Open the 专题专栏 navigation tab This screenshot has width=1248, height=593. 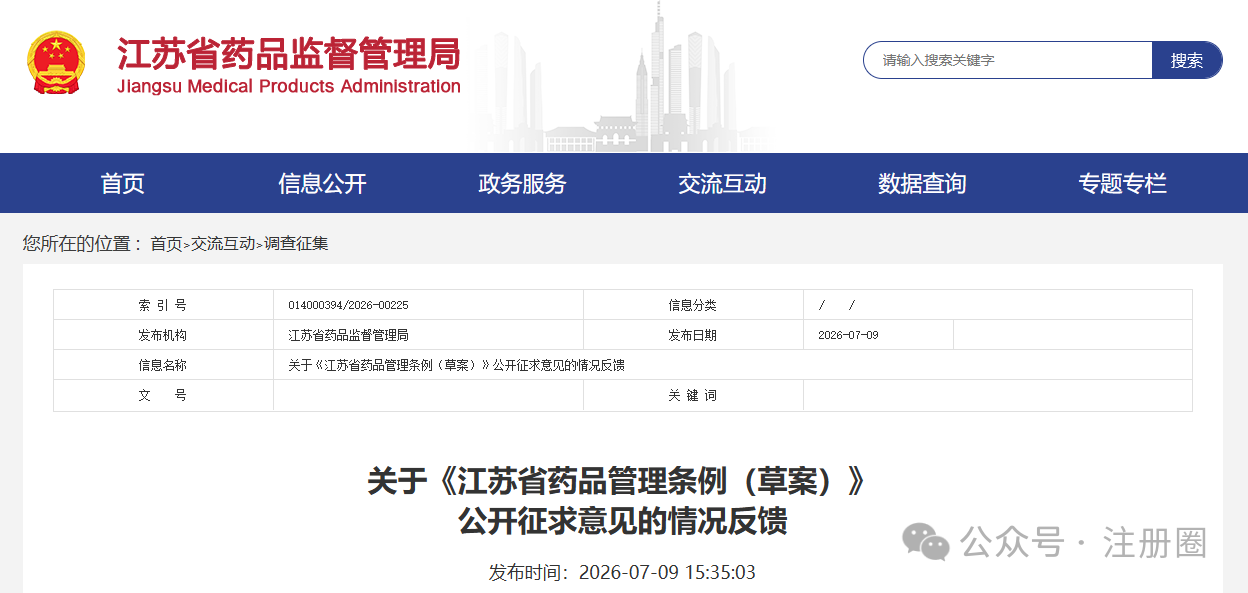click(1123, 183)
